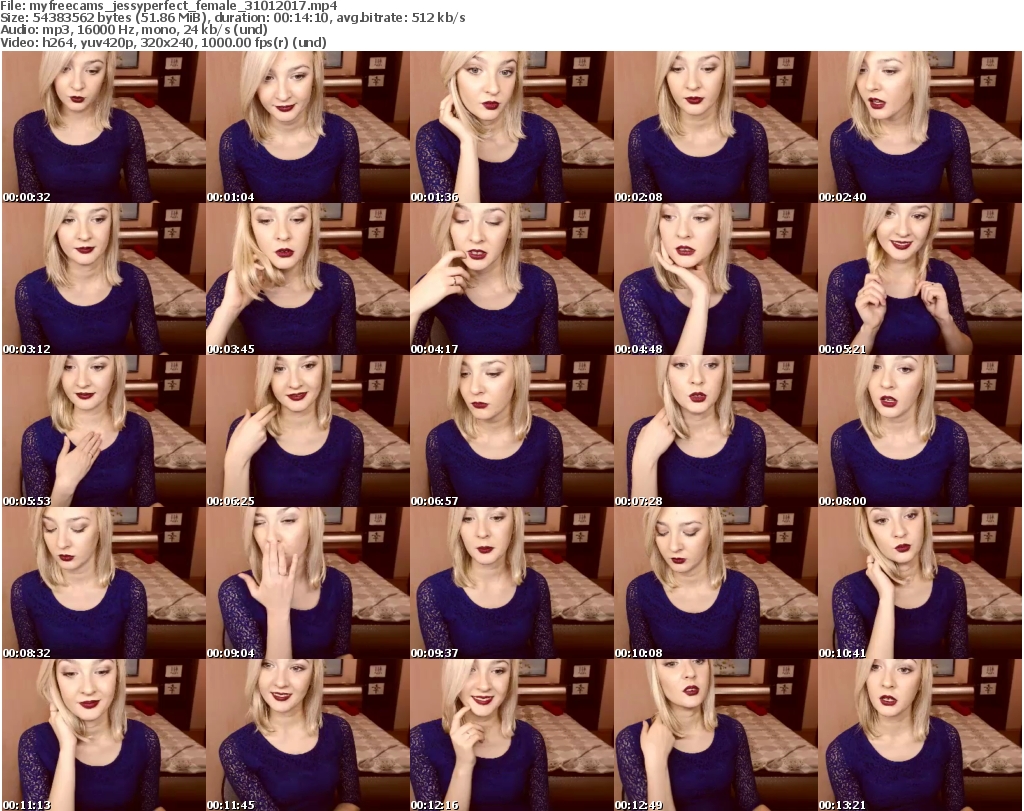1024x811 pixels.
Task: Select the frame marked 00:03:12
Action: click(103, 279)
